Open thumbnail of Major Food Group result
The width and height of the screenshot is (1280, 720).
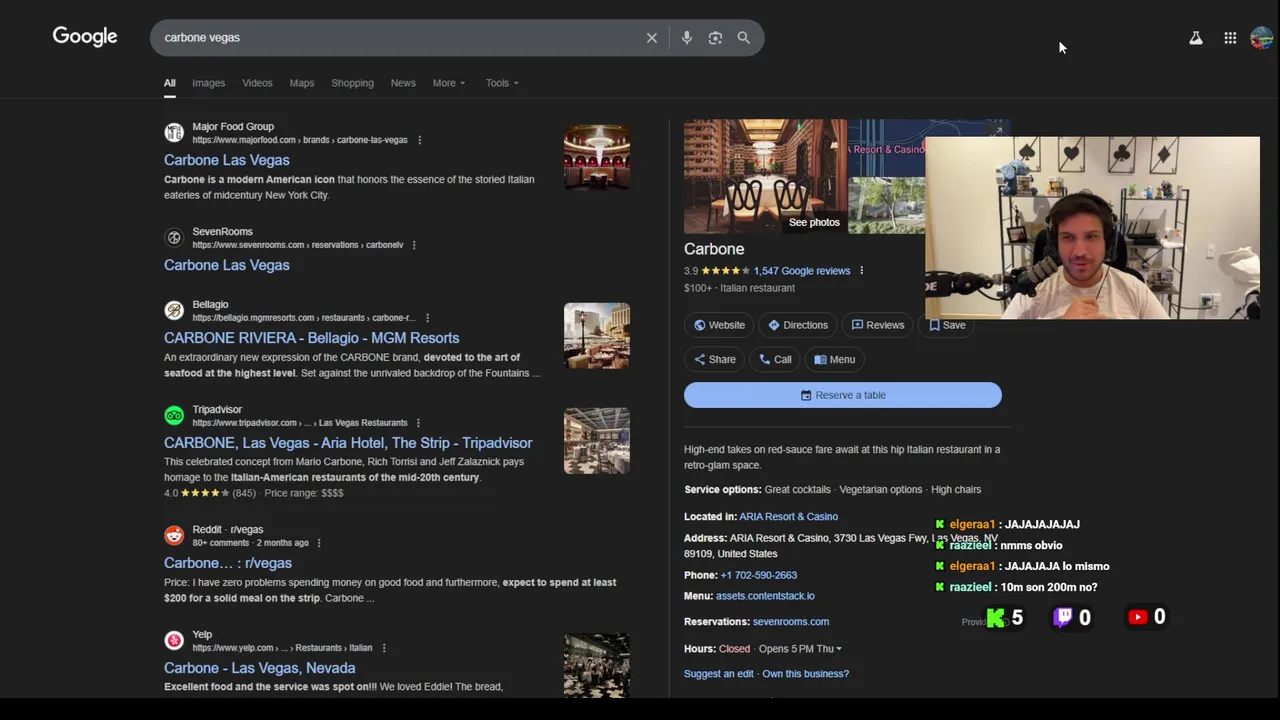coord(597,157)
